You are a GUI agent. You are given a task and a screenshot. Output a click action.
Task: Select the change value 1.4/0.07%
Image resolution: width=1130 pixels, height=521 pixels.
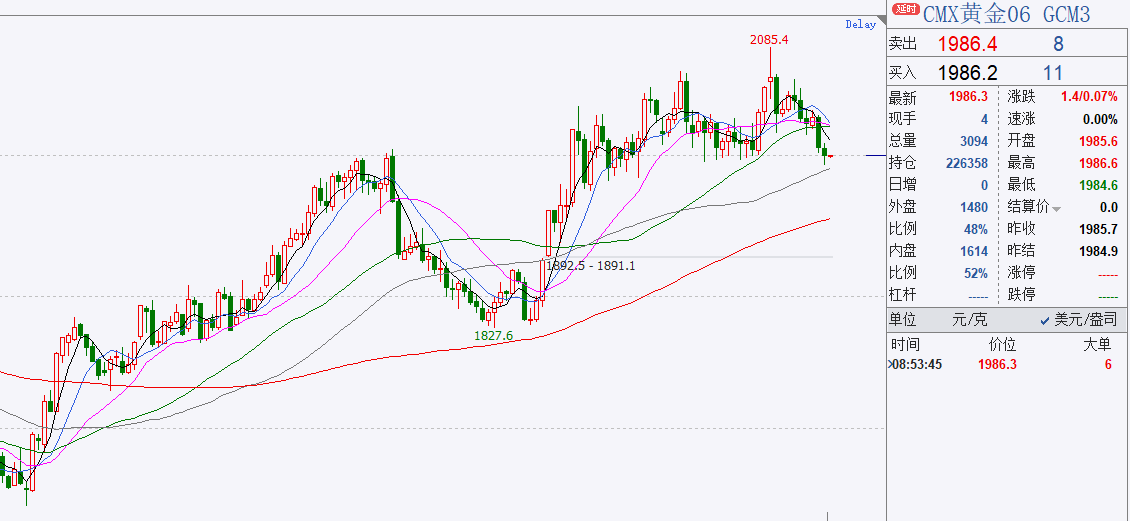tap(1089, 97)
